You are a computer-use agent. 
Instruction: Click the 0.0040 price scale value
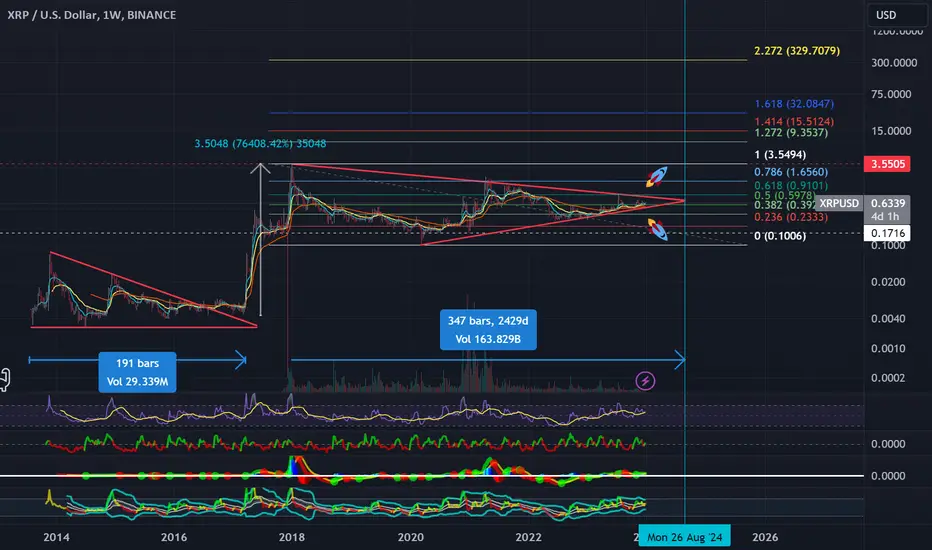point(889,319)
